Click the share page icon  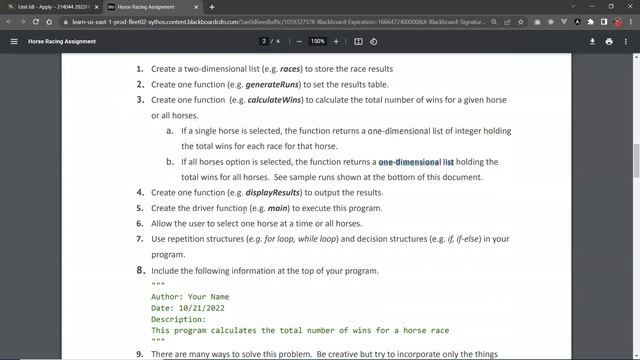[507, 22]
